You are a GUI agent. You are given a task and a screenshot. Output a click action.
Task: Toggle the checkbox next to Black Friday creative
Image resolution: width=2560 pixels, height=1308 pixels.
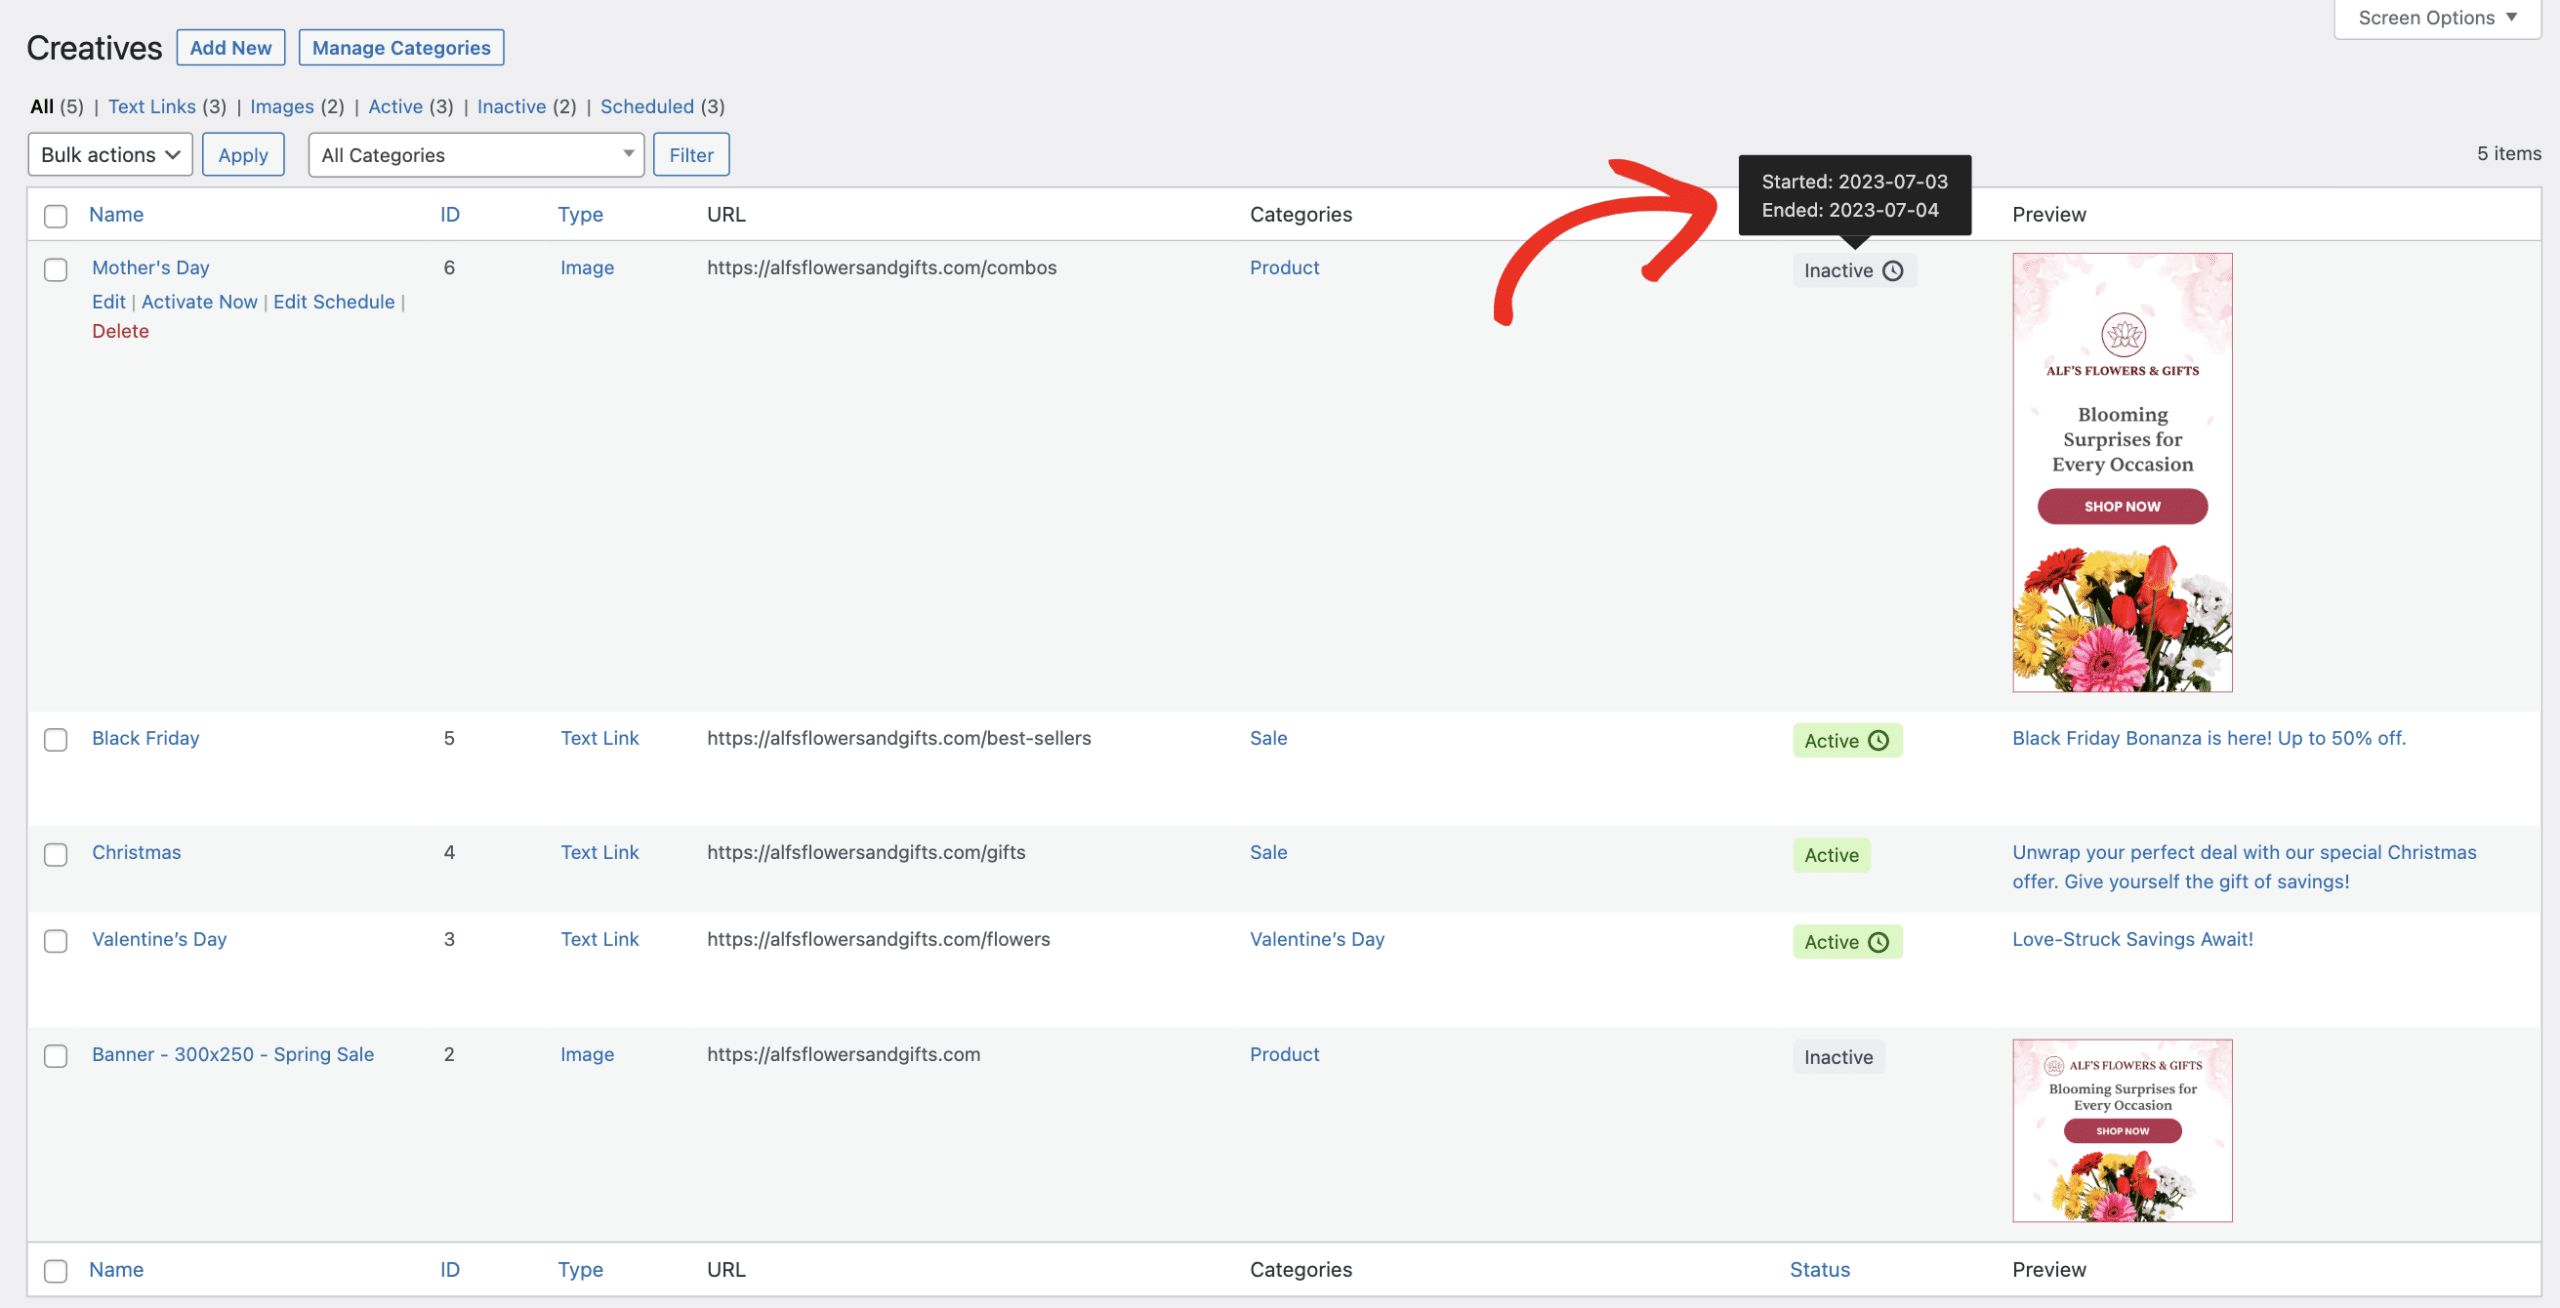55,737
